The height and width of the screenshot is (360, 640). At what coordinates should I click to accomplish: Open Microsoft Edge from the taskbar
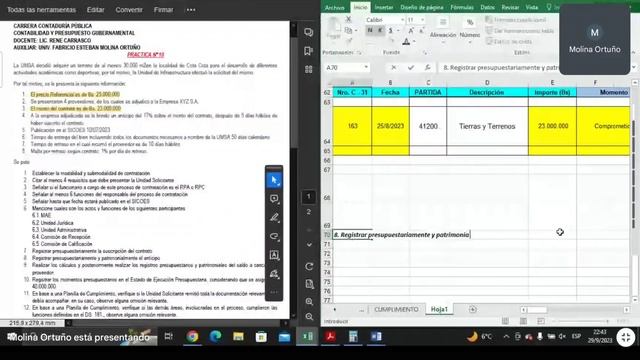(215, 336)
